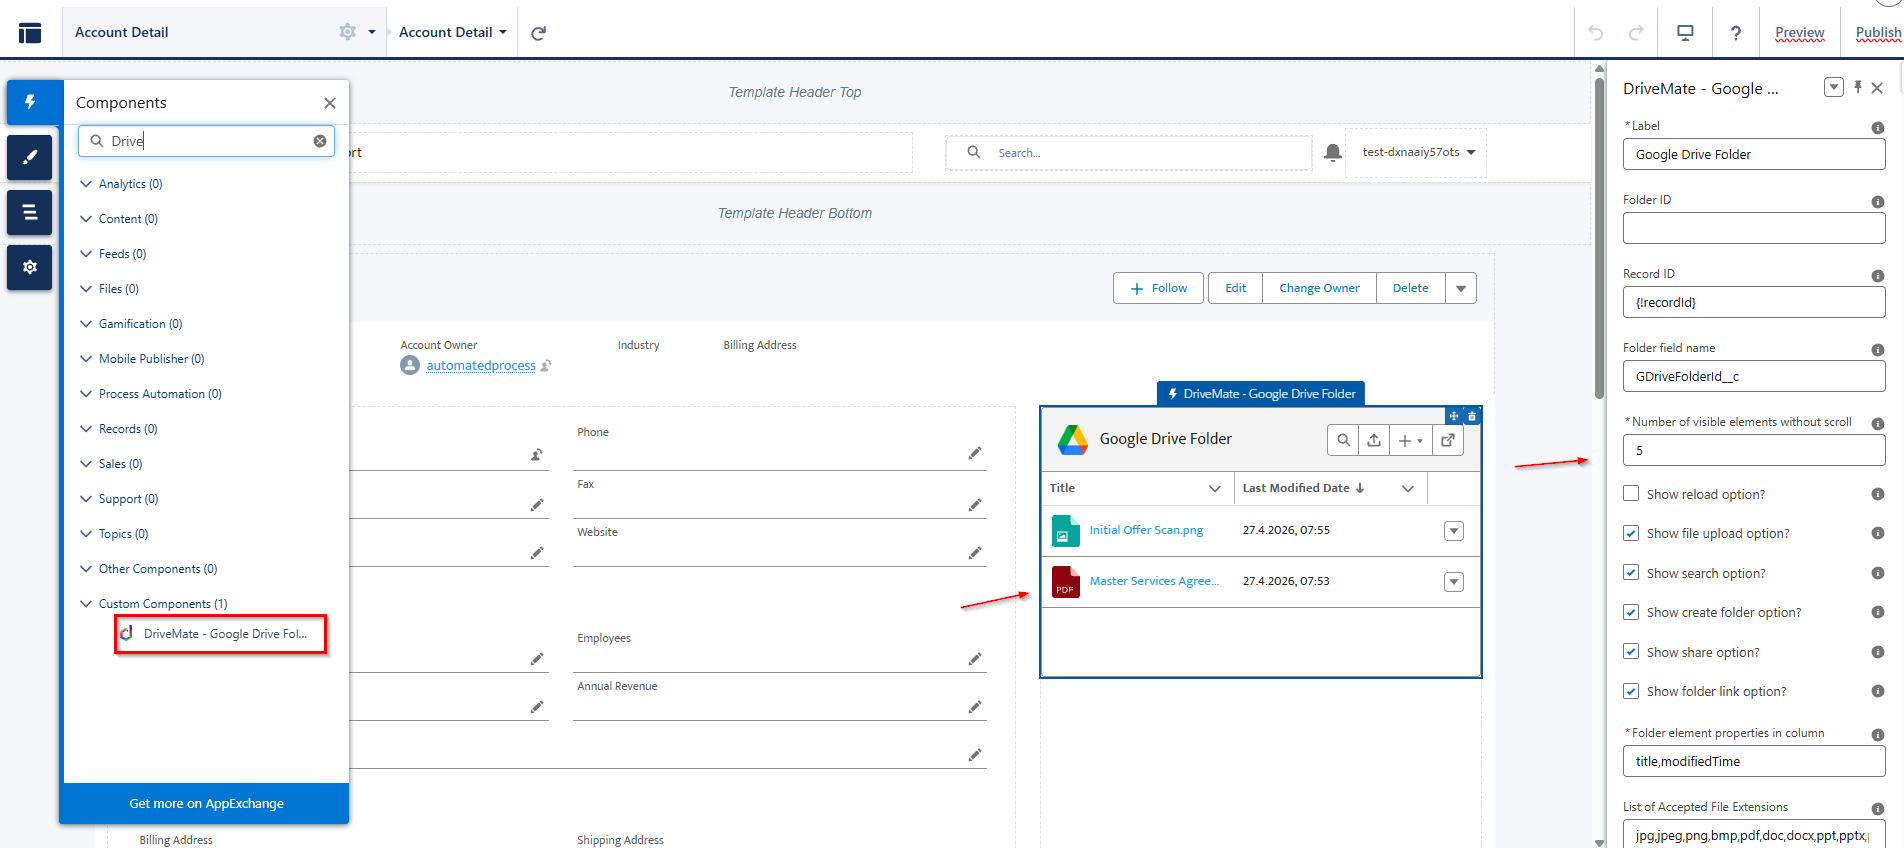
Task: Close the Components panel
Action: 330,103
